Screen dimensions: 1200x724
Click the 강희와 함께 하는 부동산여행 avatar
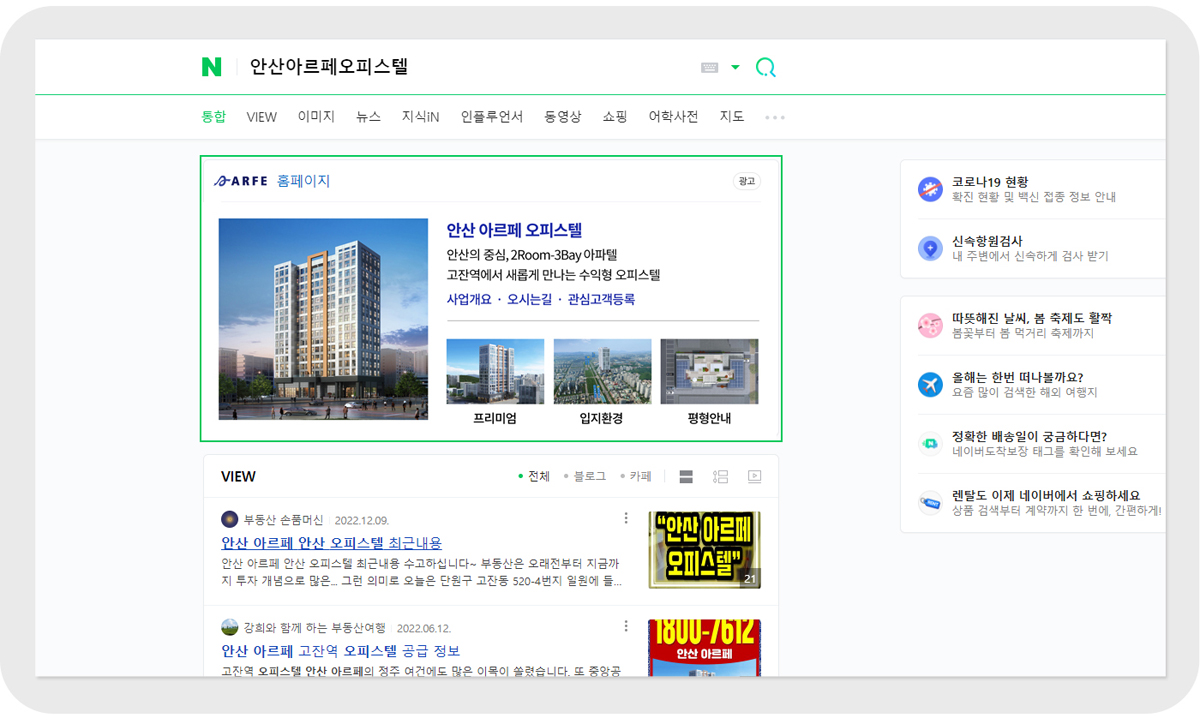click(230, 628)
